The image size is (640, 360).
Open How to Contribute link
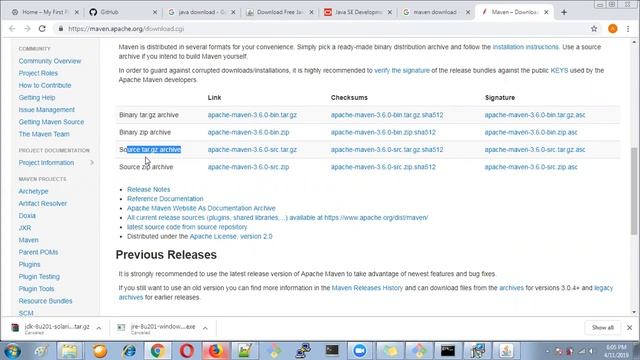coord(45,85)
